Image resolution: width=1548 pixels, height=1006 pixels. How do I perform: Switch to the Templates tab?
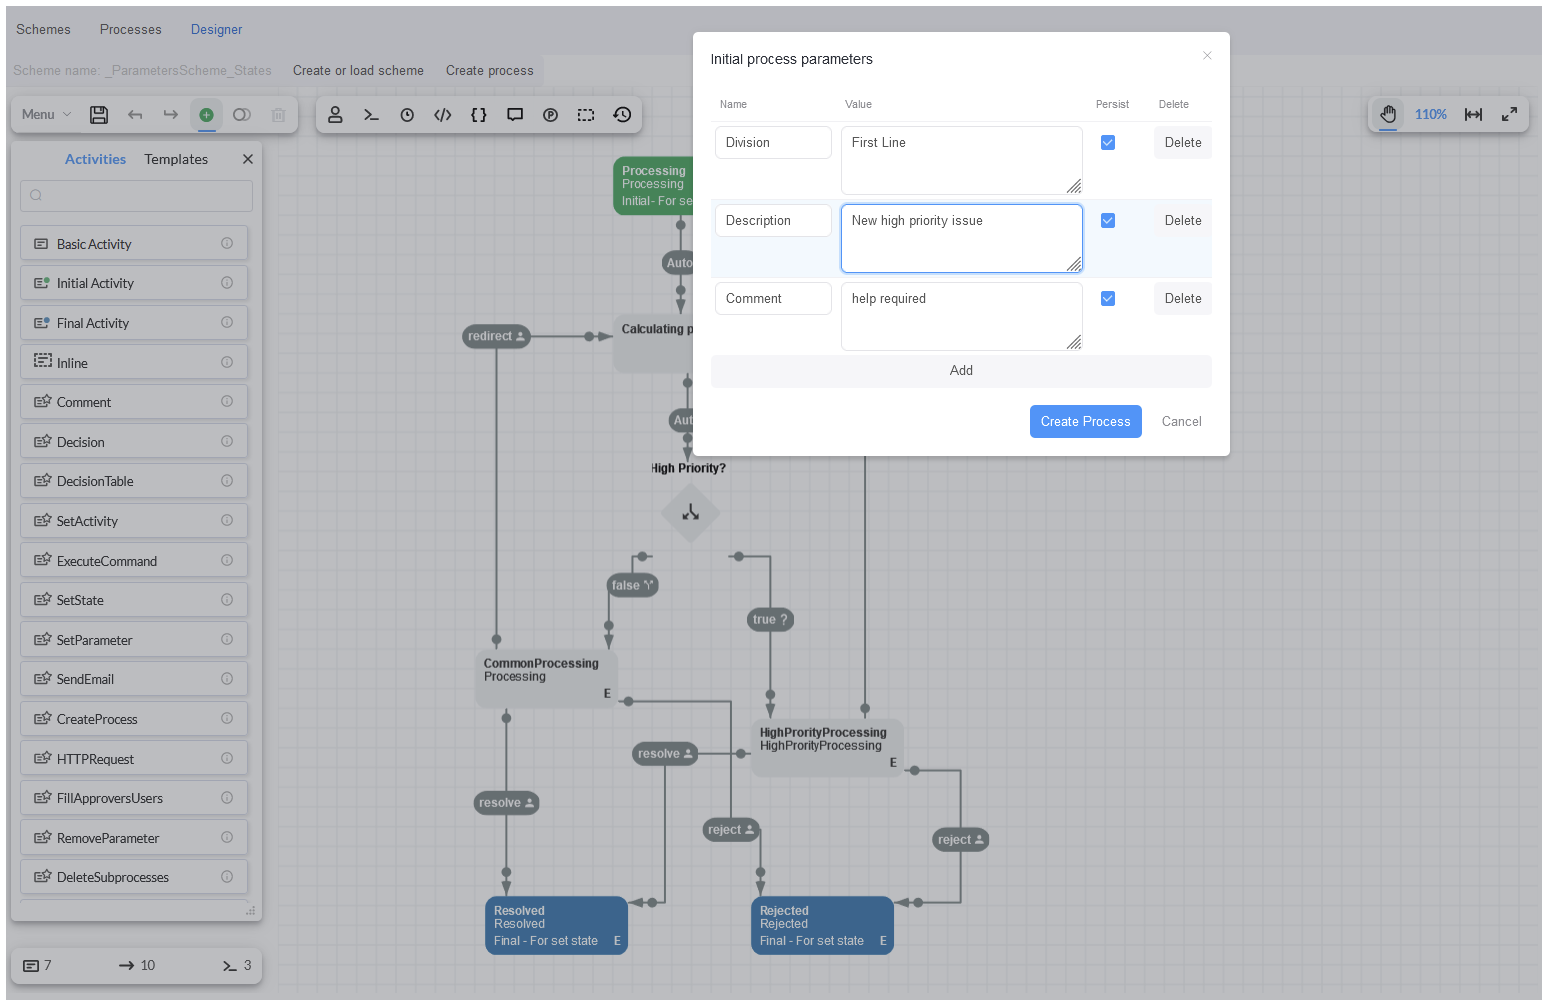176,160
